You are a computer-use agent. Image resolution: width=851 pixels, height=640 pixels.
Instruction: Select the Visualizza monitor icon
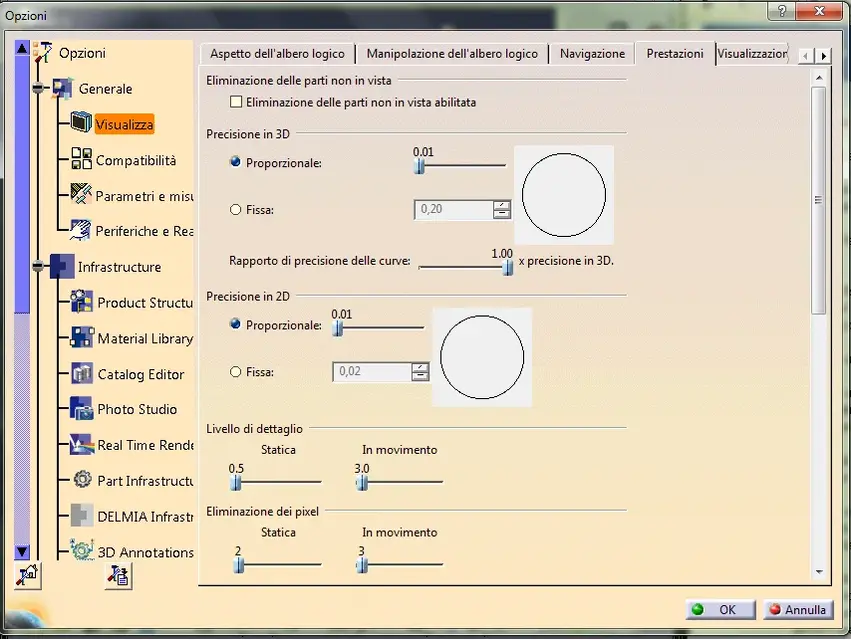(x=81, y=122)
